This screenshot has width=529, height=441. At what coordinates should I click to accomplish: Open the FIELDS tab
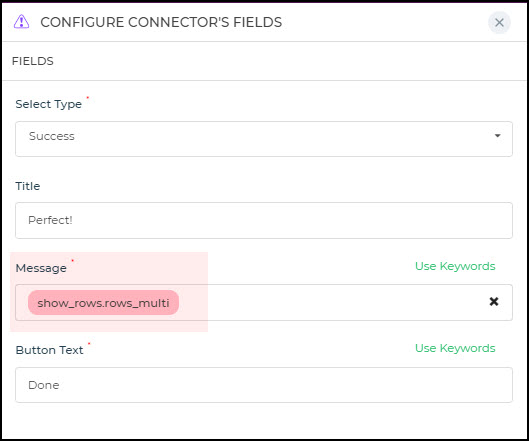33,61
